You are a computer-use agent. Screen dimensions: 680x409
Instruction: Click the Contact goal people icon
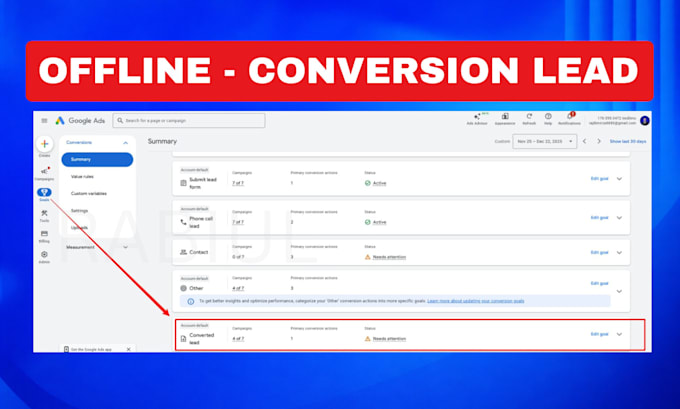183,252
